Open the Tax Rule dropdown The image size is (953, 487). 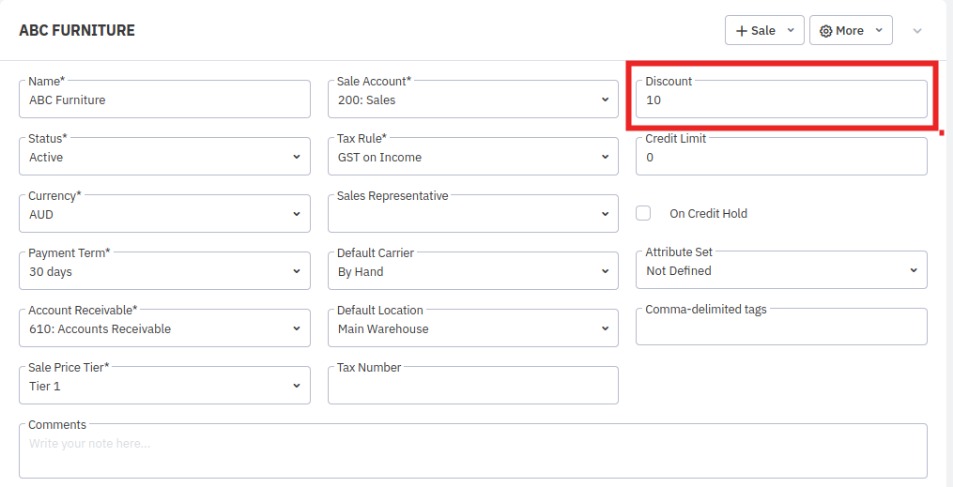click(x=472, y=157)
